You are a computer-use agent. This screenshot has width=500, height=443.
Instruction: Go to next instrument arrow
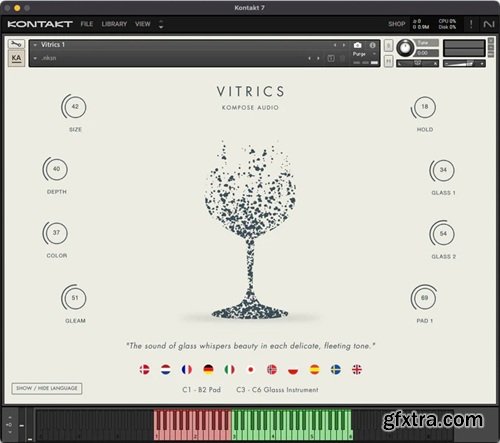tap(344, 45)
